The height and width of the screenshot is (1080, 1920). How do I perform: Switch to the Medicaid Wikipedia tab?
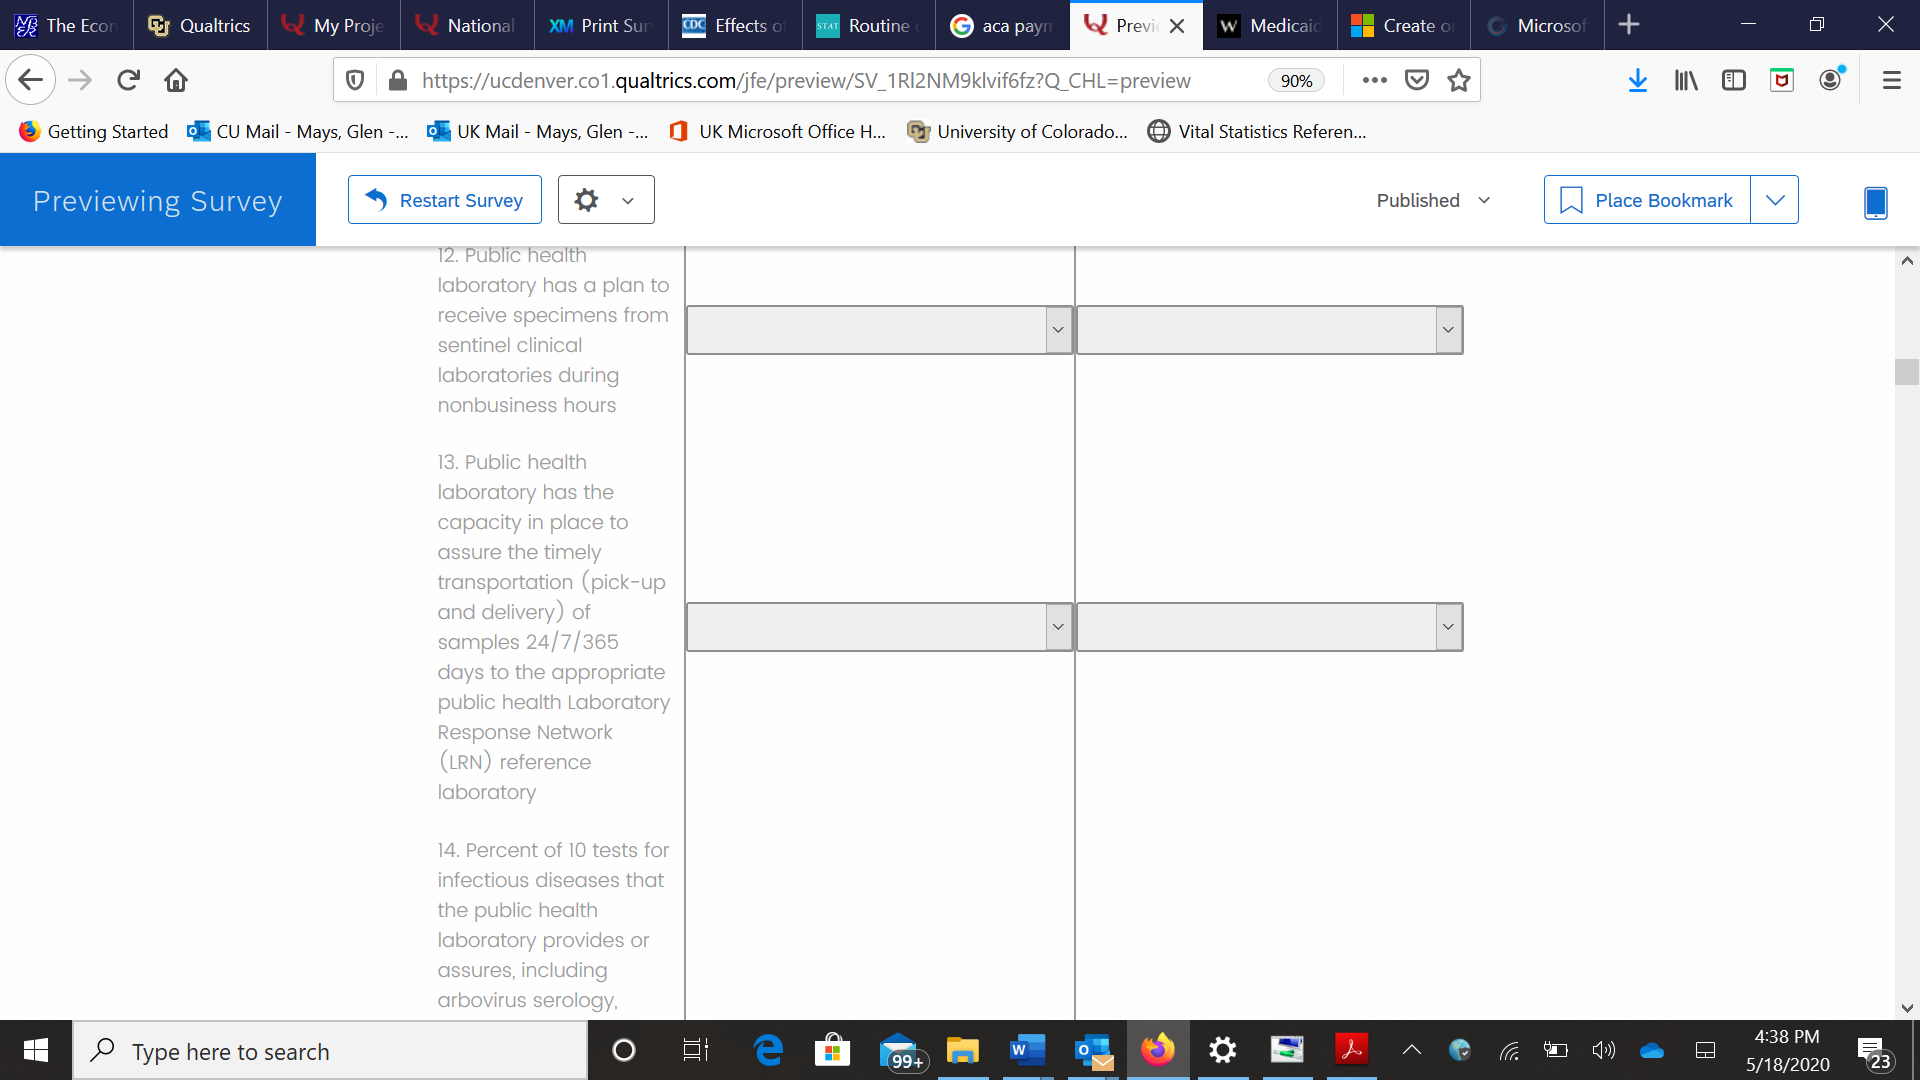pos(1269,25)
